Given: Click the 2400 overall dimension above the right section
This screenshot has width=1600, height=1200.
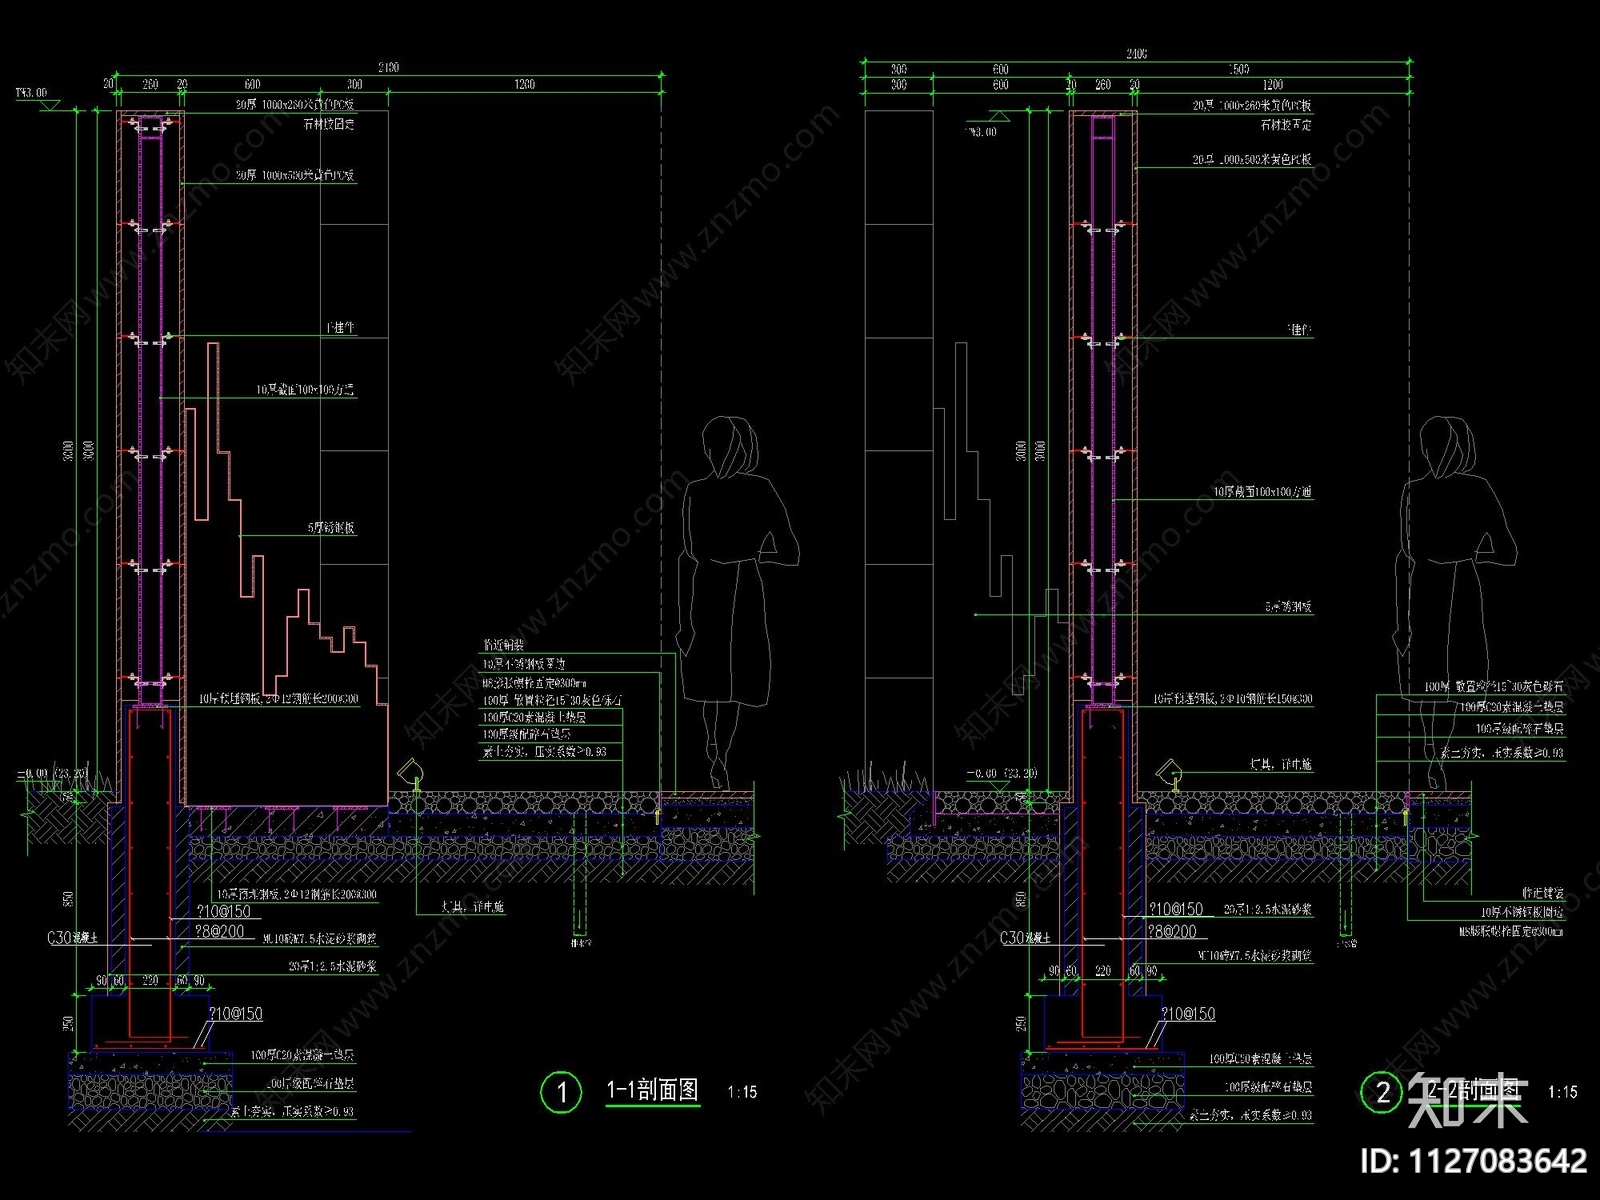Looking at the screenshot, I should 1136,54.
